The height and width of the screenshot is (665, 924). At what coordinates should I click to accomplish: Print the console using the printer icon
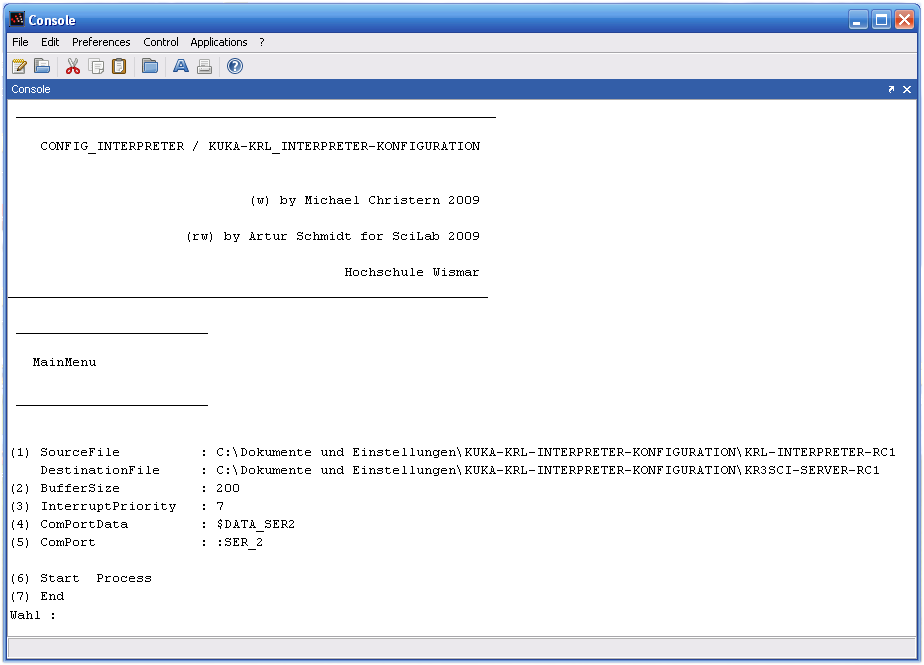click(204, 66)
